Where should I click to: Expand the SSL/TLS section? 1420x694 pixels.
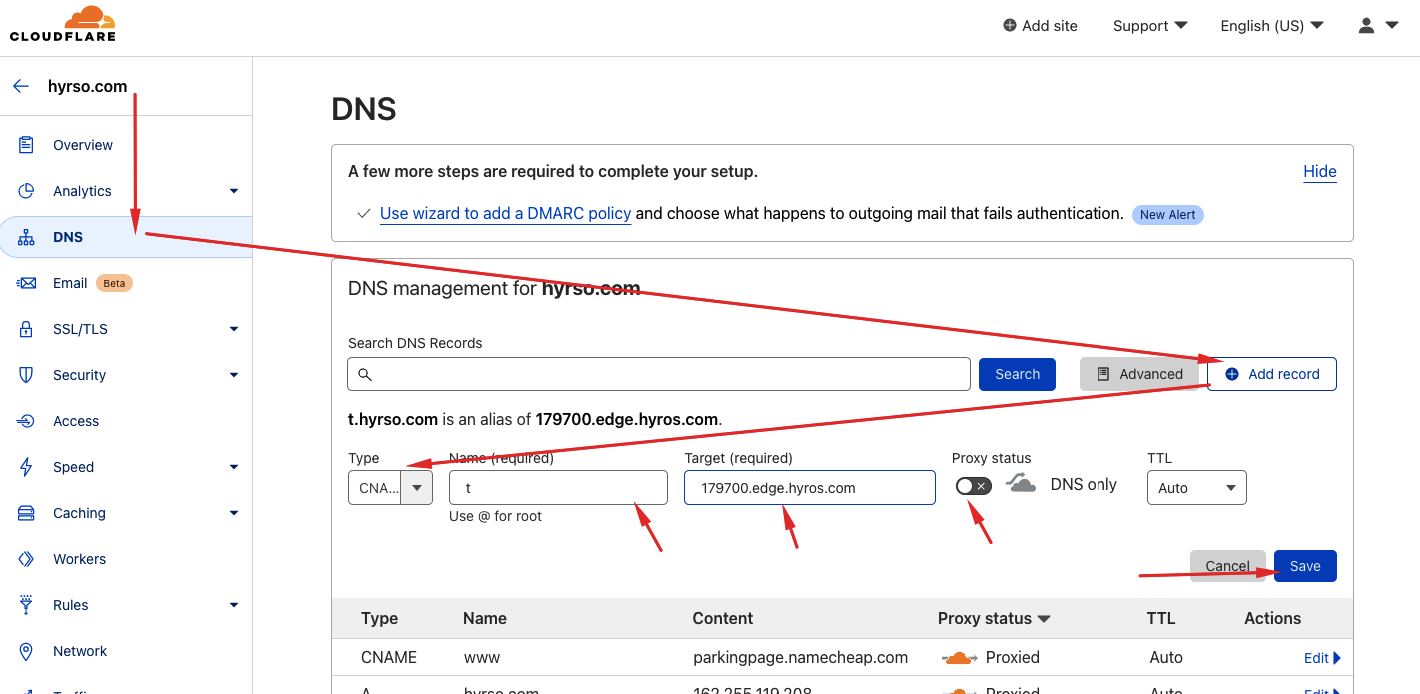[80, 328]
